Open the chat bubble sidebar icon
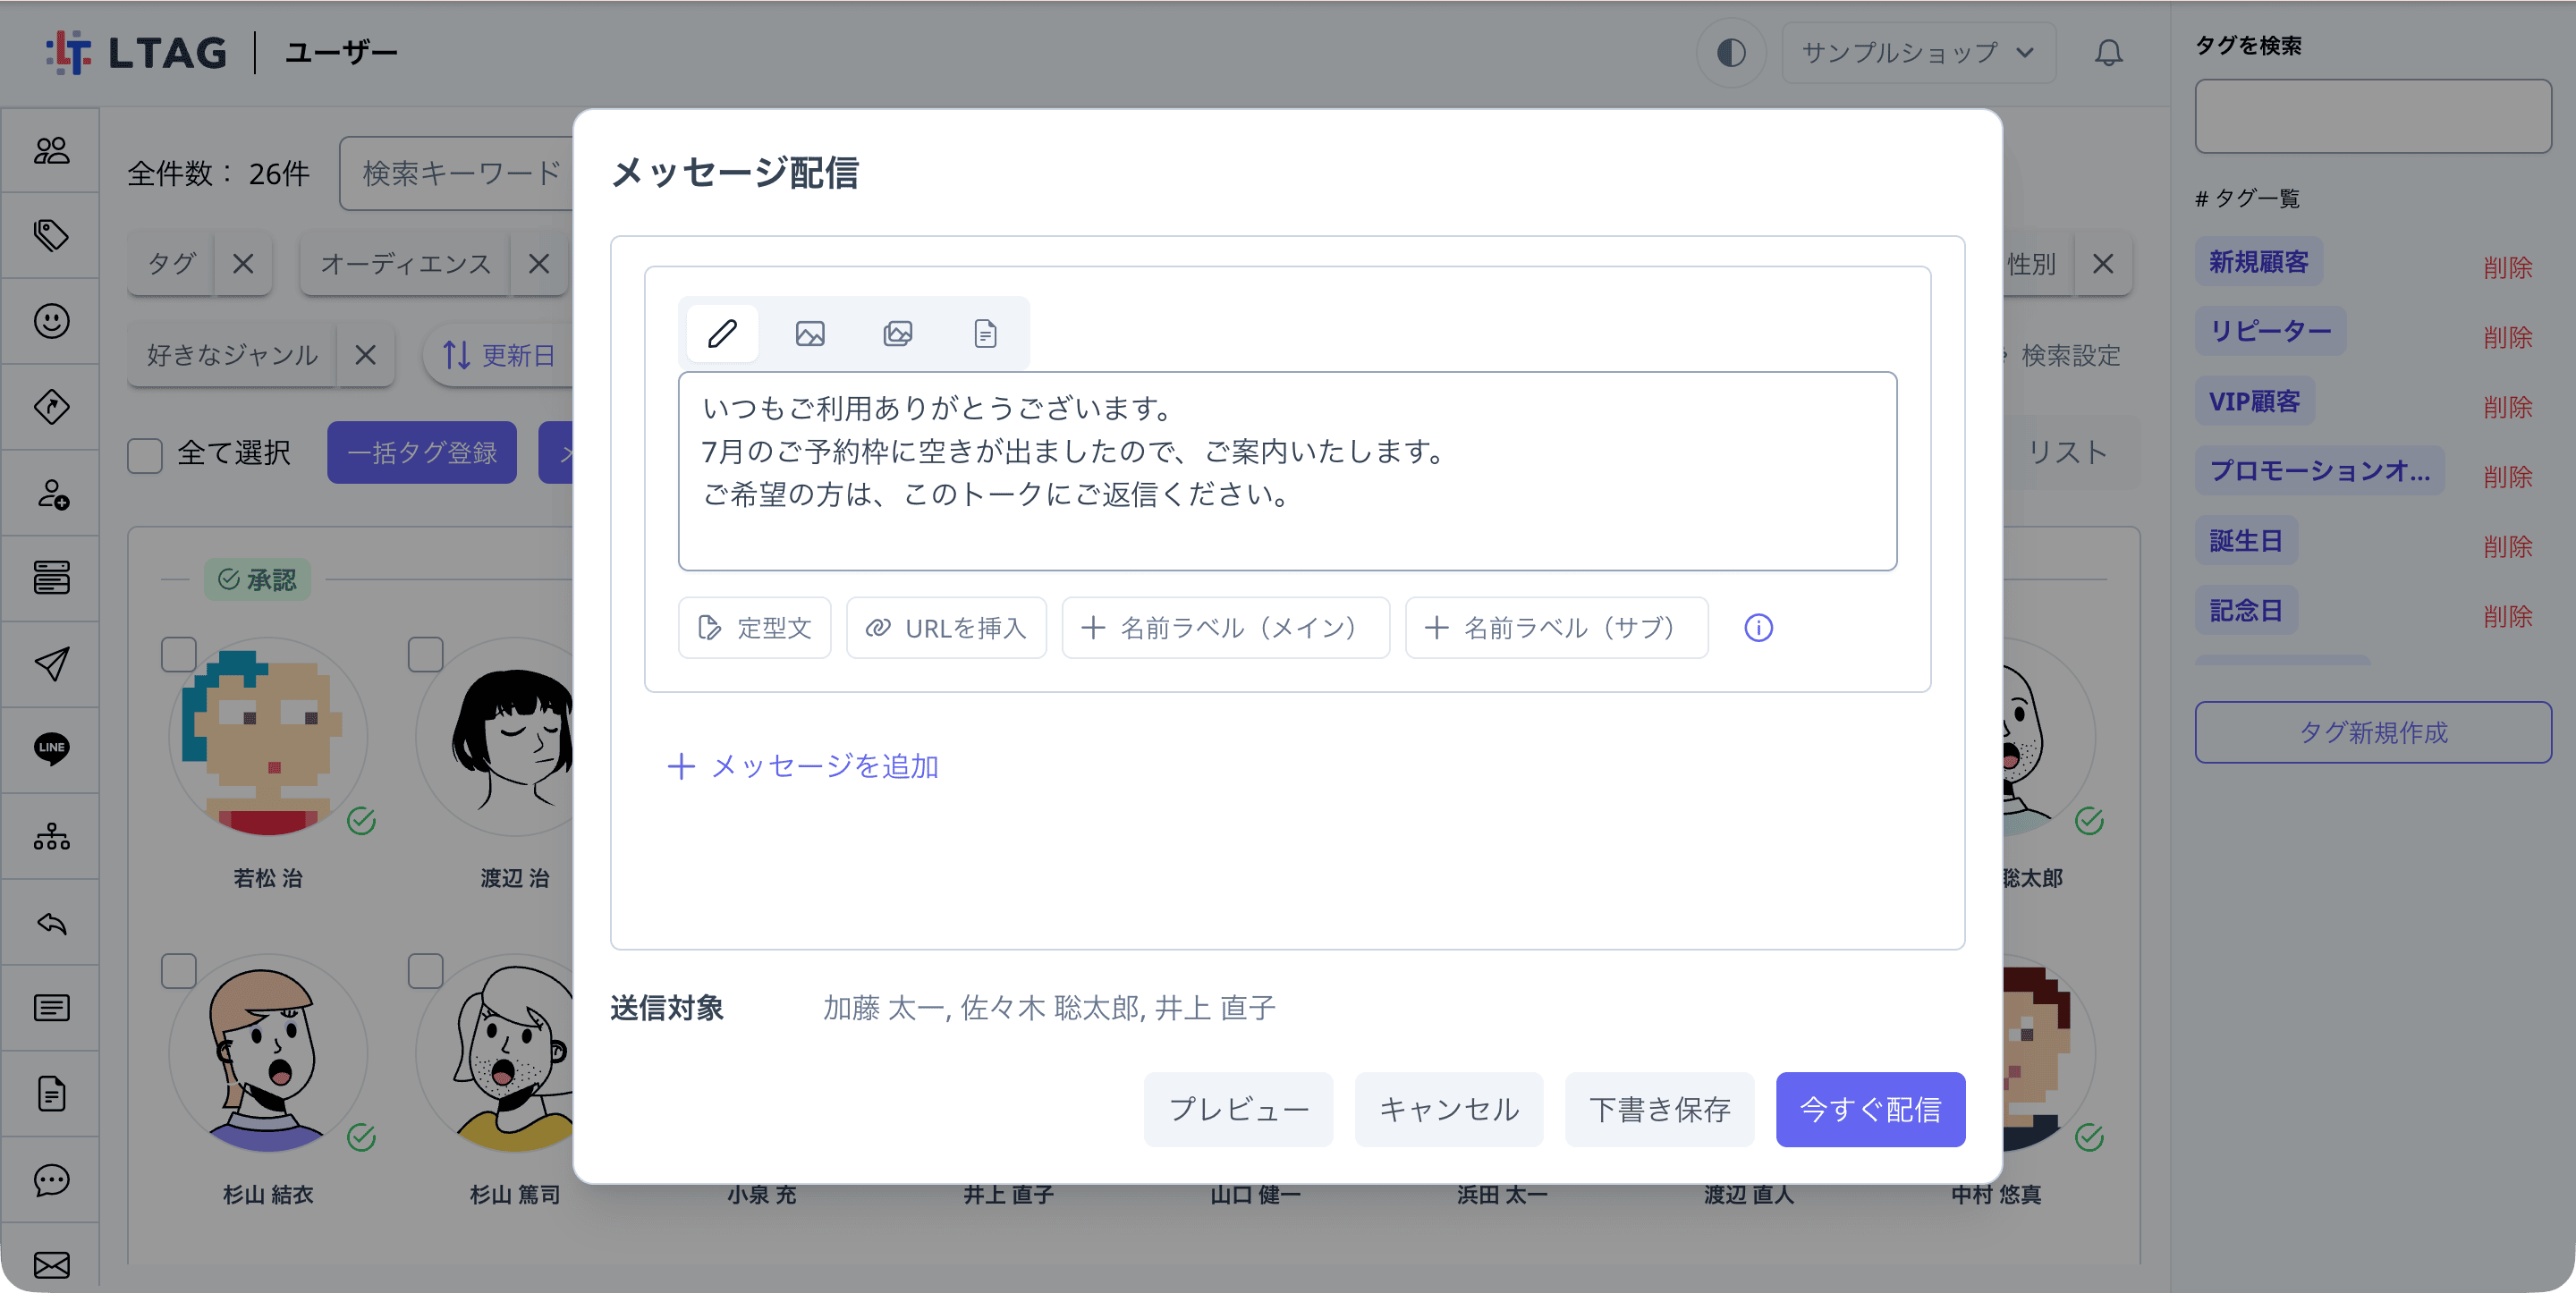Image resolution: width=2576 pixels, height=1293 pixels. (x=51, y=1180)
